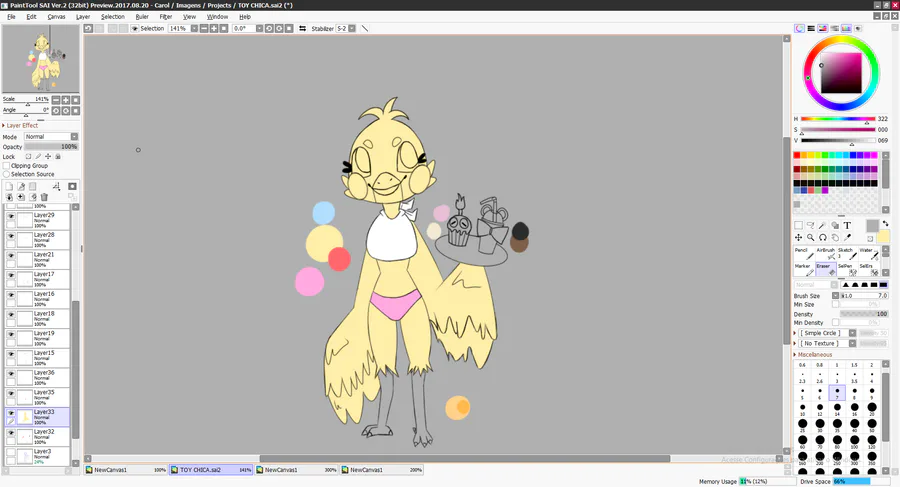Hide Layer16 via its eye icon
900x487 pixels.
point(11,295)
